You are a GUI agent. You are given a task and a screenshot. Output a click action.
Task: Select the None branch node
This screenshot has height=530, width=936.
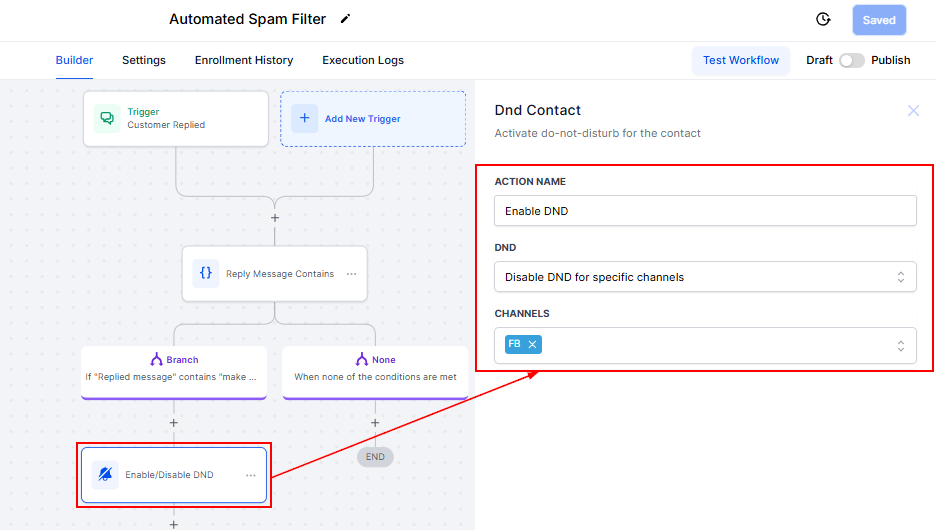pyautogui.click(x=375, y=368)
